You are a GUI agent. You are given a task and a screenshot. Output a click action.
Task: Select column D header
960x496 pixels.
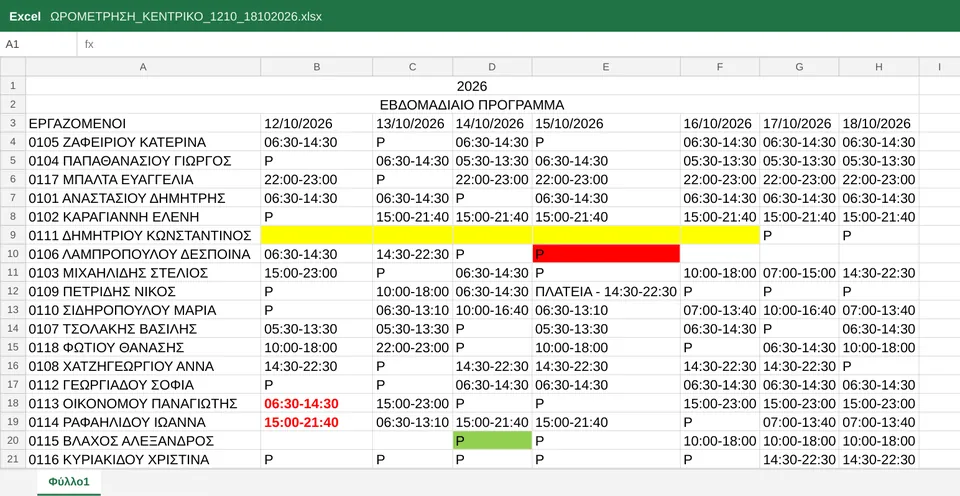493,67
